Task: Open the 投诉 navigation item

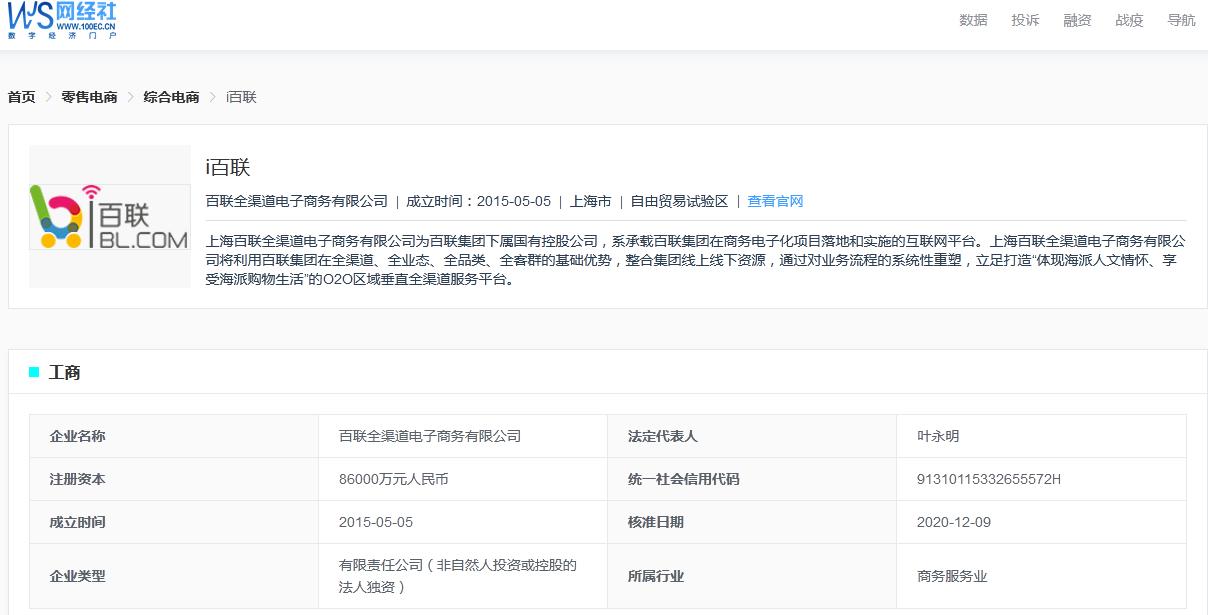Action: tap(1025, 18)
